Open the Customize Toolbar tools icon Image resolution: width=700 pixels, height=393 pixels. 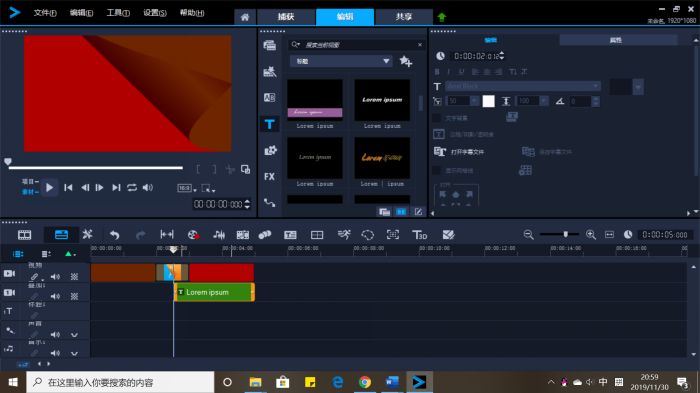[88, 234]
